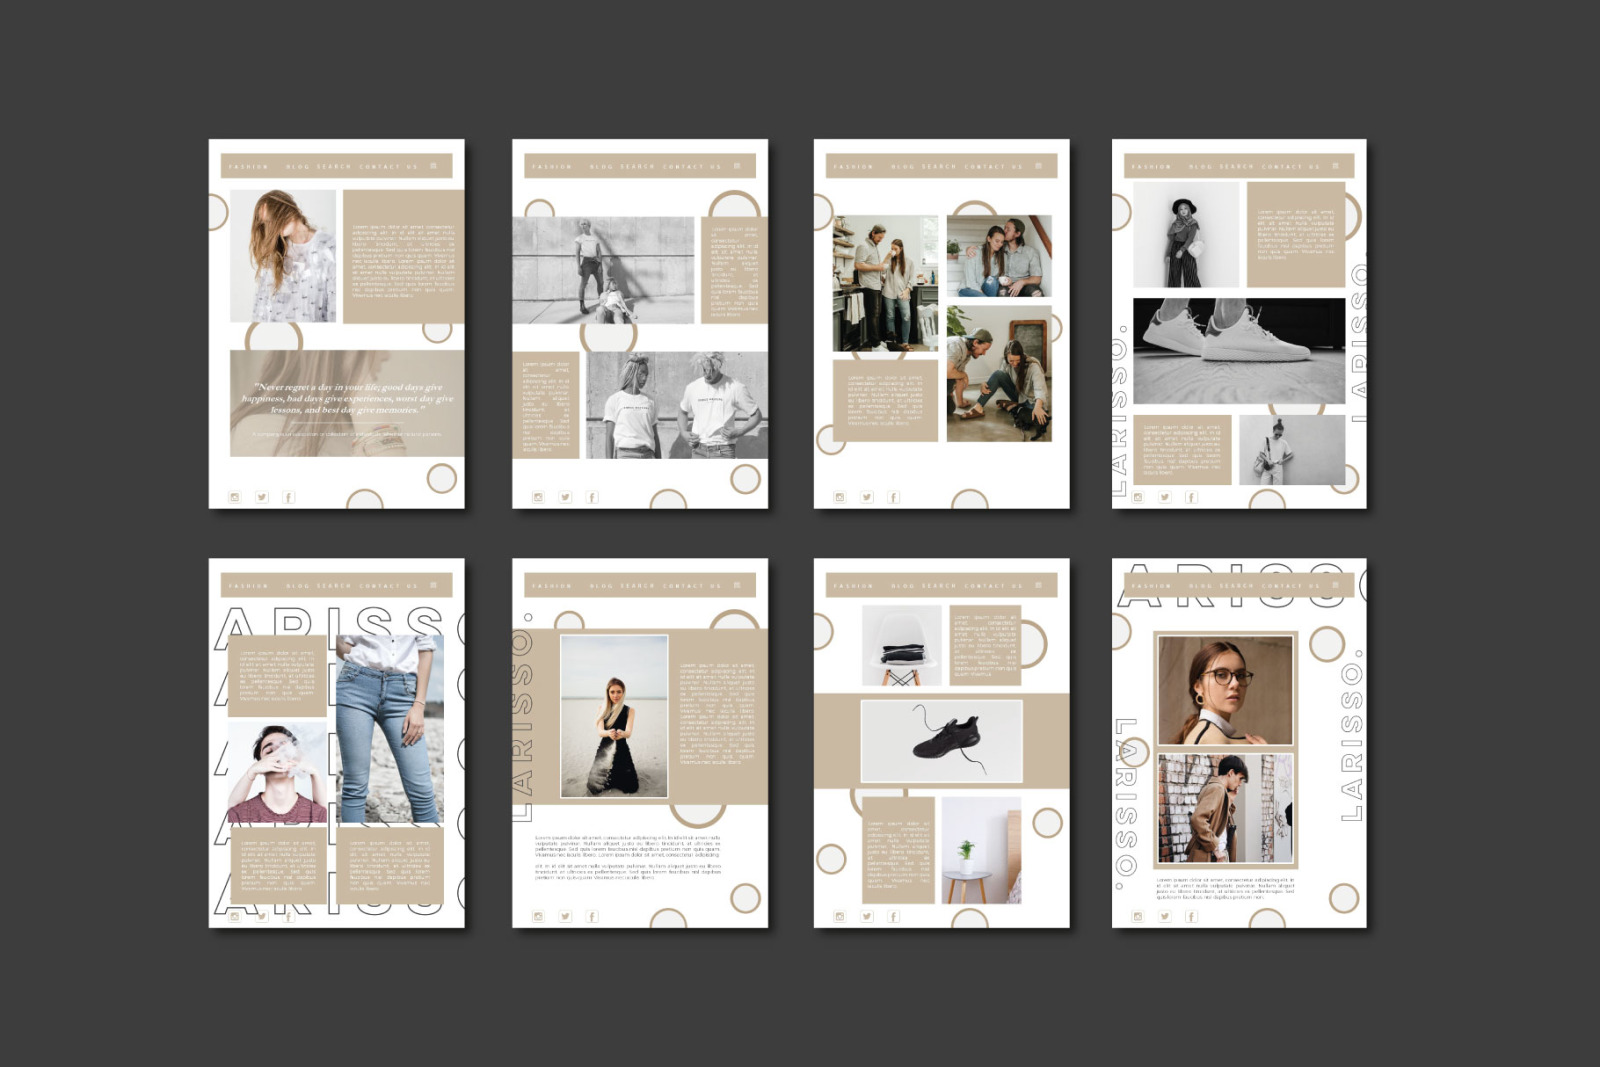Click the "Never regret a day" quote banner

point(346,403)
